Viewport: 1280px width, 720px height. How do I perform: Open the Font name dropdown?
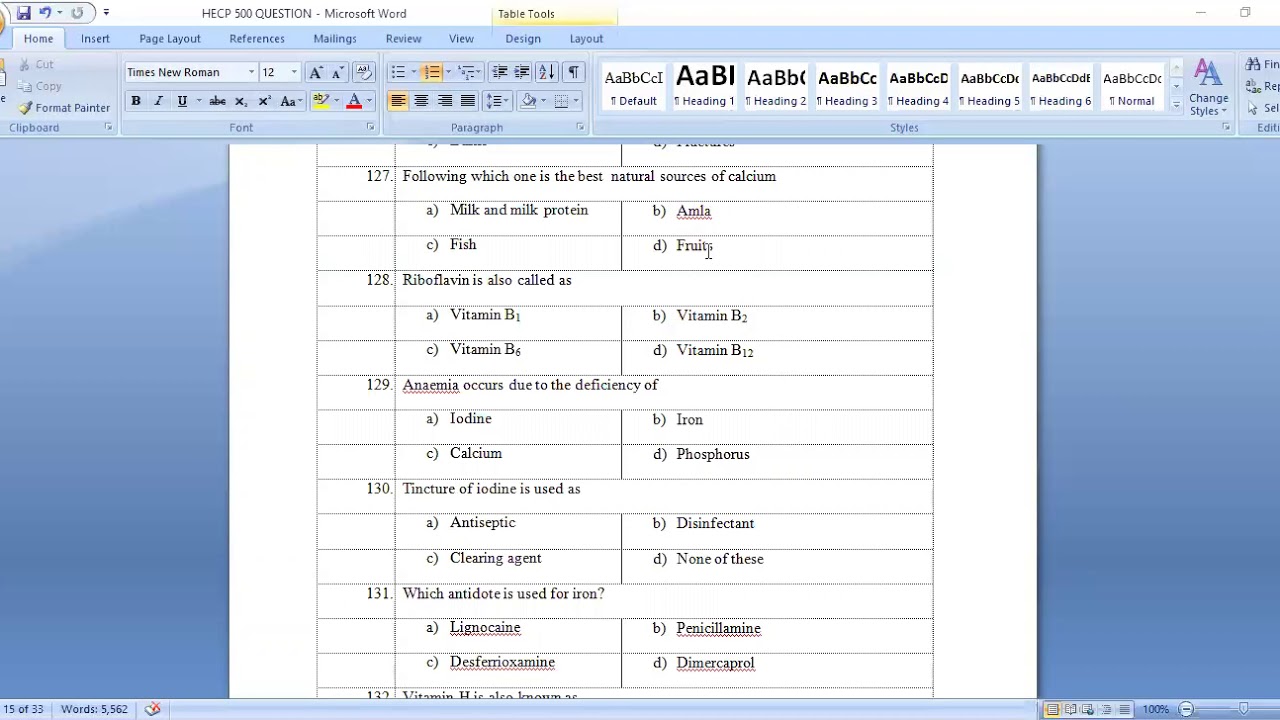pyautogui.click(x=251, y=72)
